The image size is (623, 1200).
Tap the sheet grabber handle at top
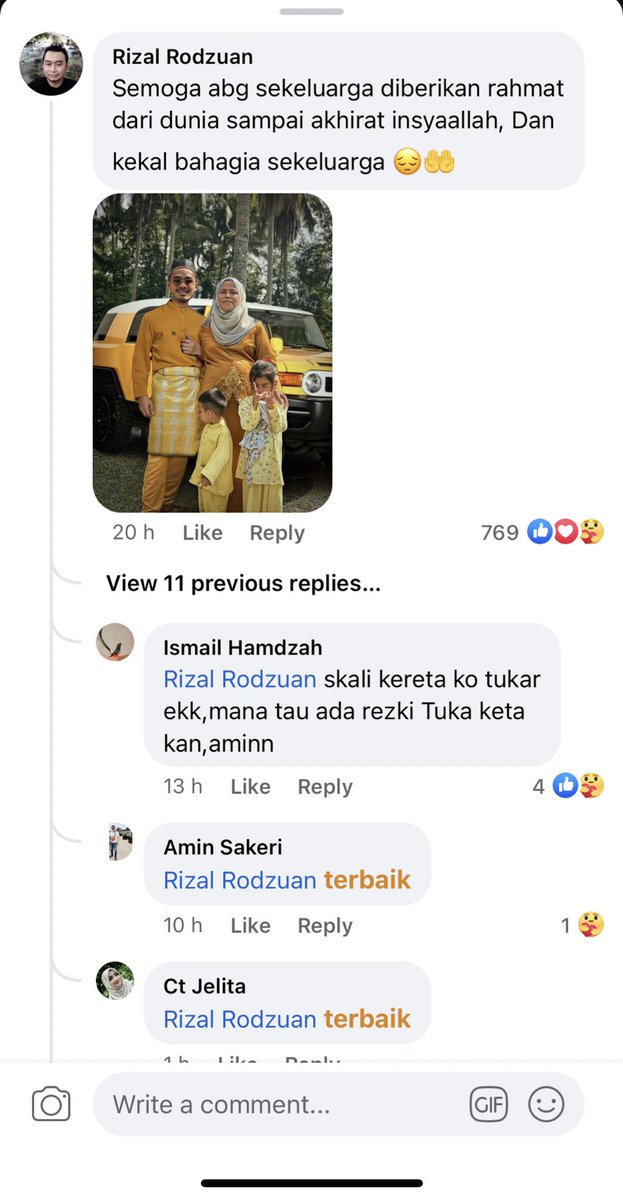pos(311,11)
